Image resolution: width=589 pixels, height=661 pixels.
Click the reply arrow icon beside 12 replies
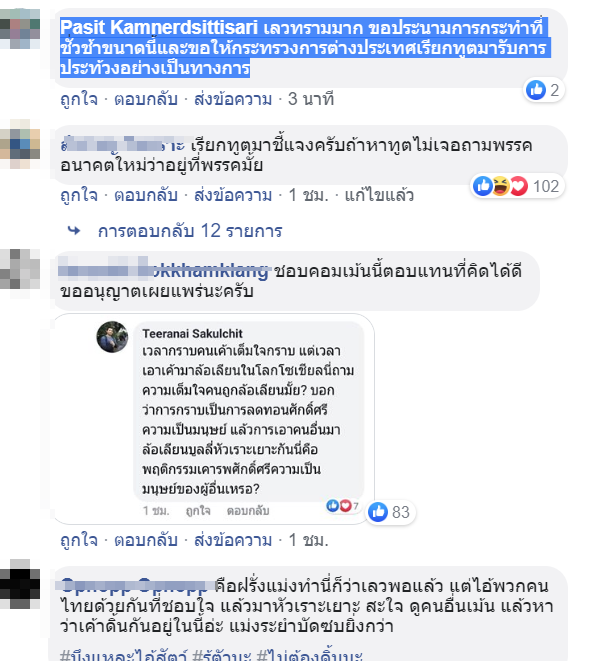point(74,231)
